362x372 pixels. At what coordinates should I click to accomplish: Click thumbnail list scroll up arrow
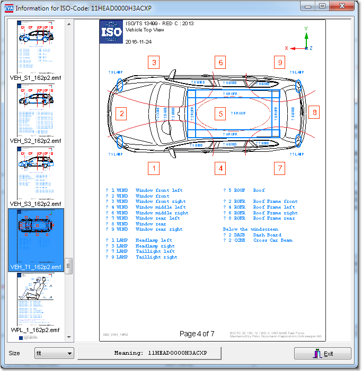(69, 24)
